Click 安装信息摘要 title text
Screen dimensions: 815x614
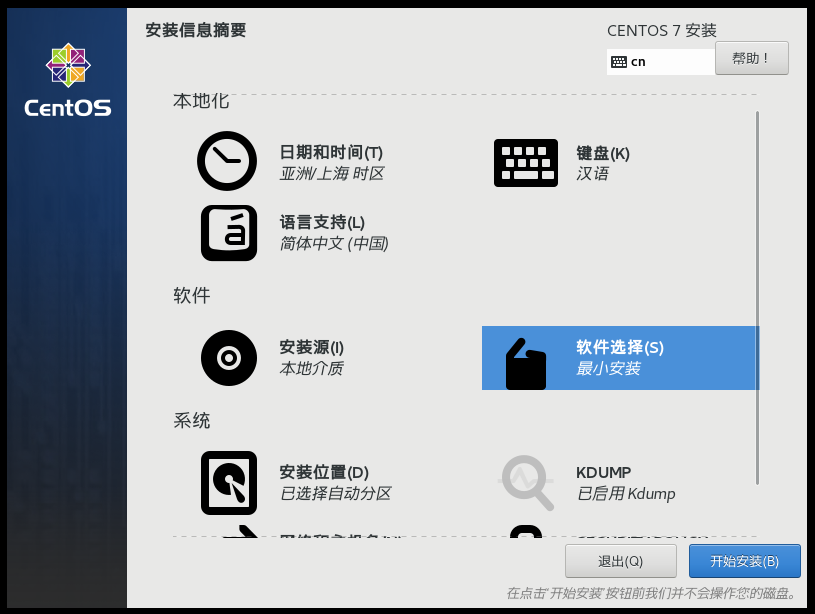point(195,30)
